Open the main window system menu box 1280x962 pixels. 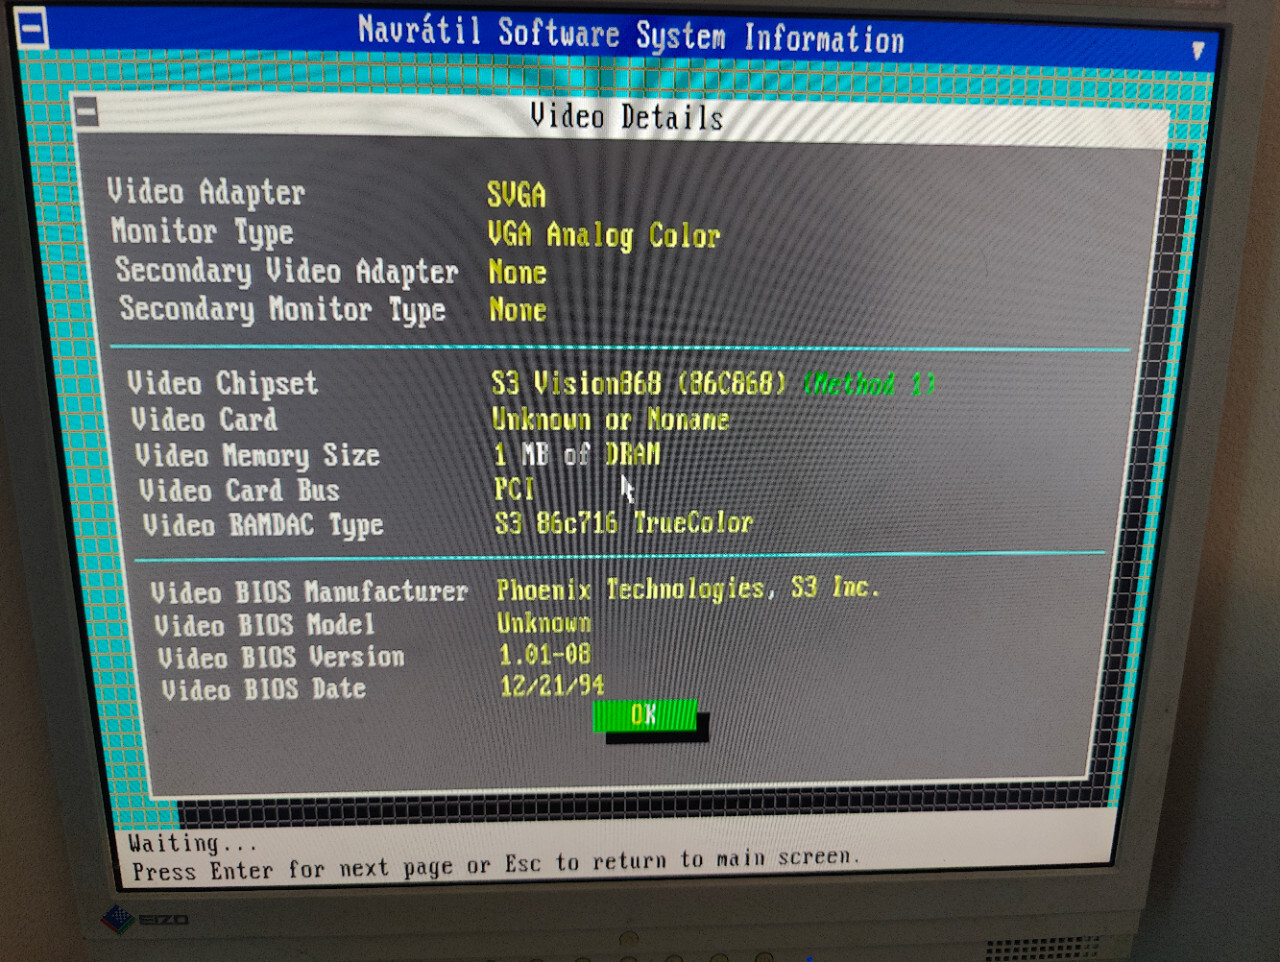click(32, 28)
